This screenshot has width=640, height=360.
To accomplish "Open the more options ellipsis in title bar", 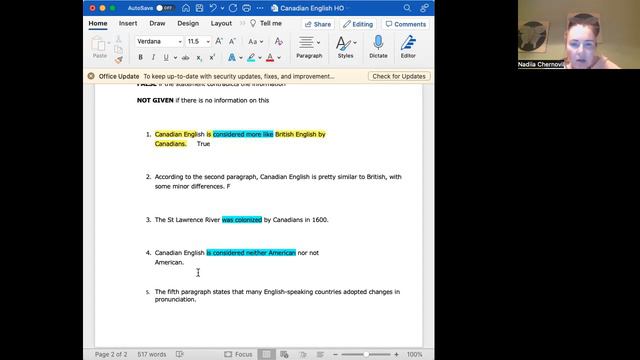I will tap(260, 8).
